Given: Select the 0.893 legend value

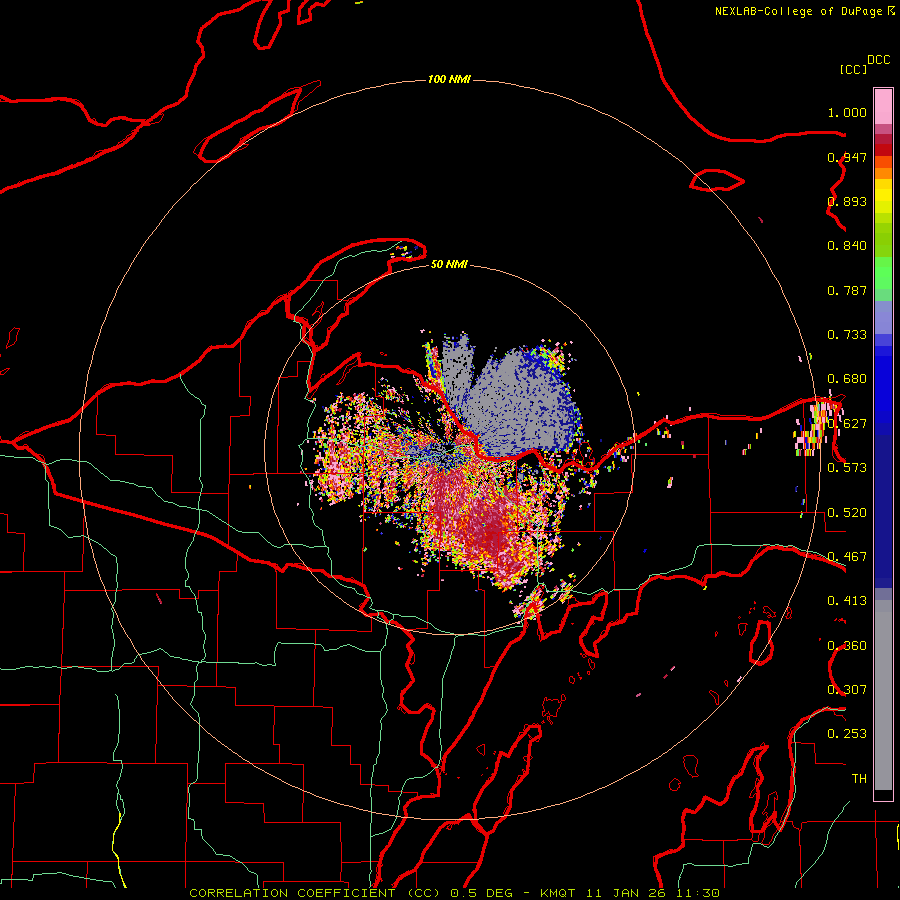Looking at the screenshot, I should (x=847, y=201).
